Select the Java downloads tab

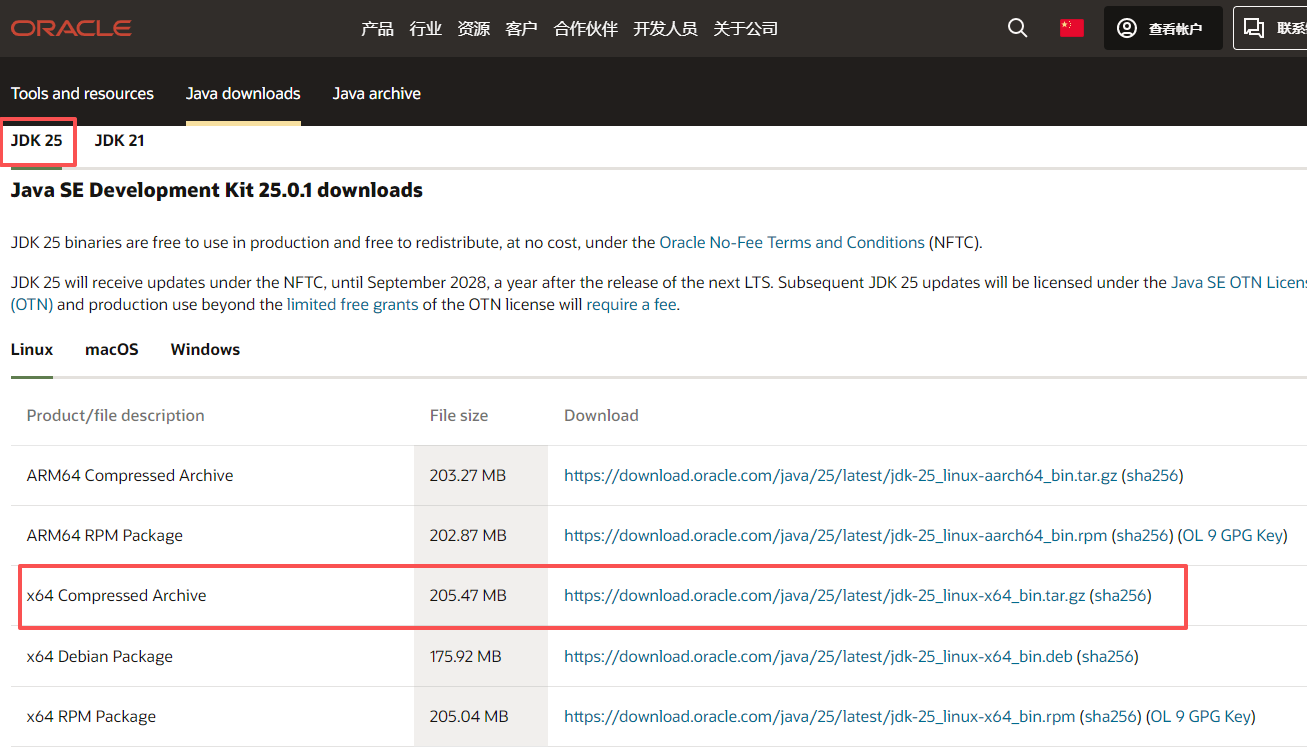[x=243, y=93]
